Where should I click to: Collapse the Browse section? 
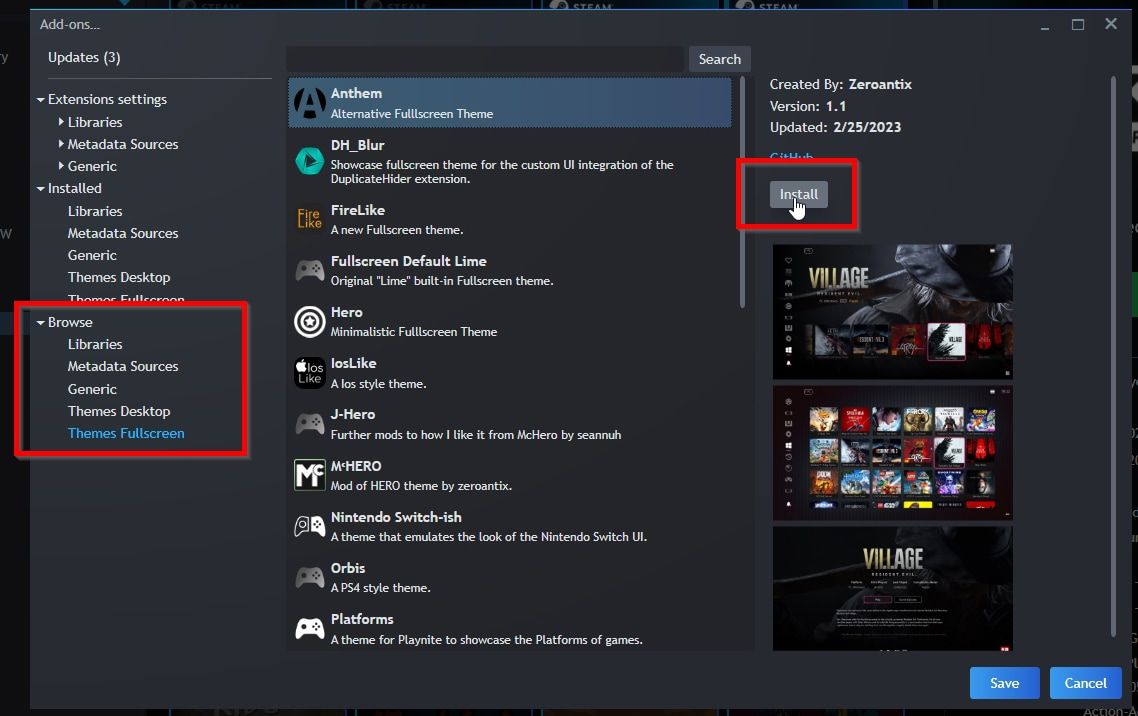point(41,322)
